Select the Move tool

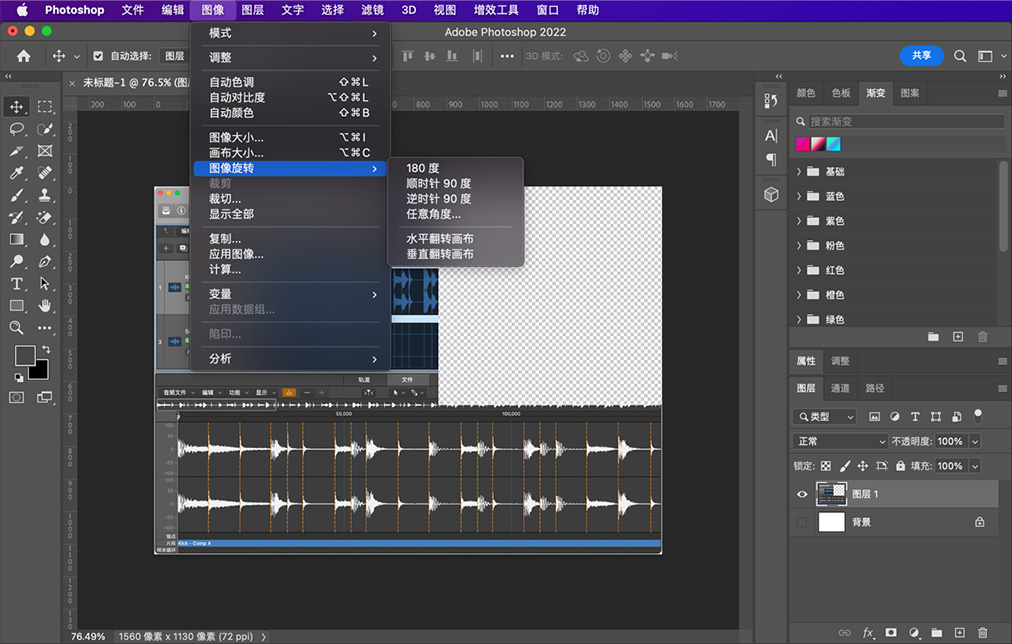point(16,106)
